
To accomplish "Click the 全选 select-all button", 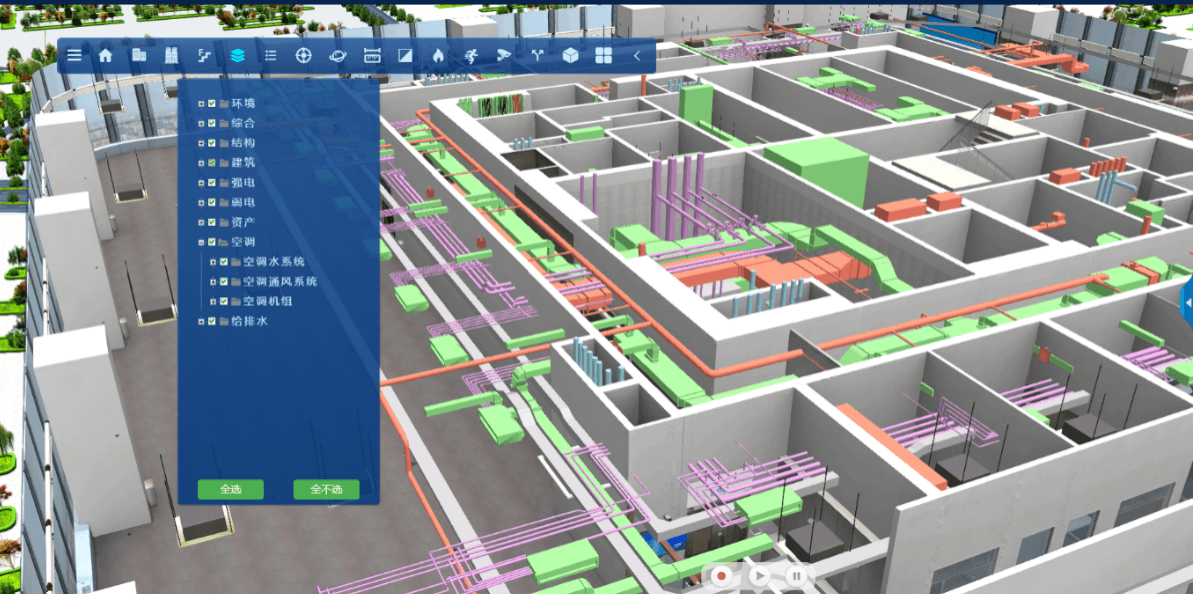I will pyautogui.click(x=231, y=489).
